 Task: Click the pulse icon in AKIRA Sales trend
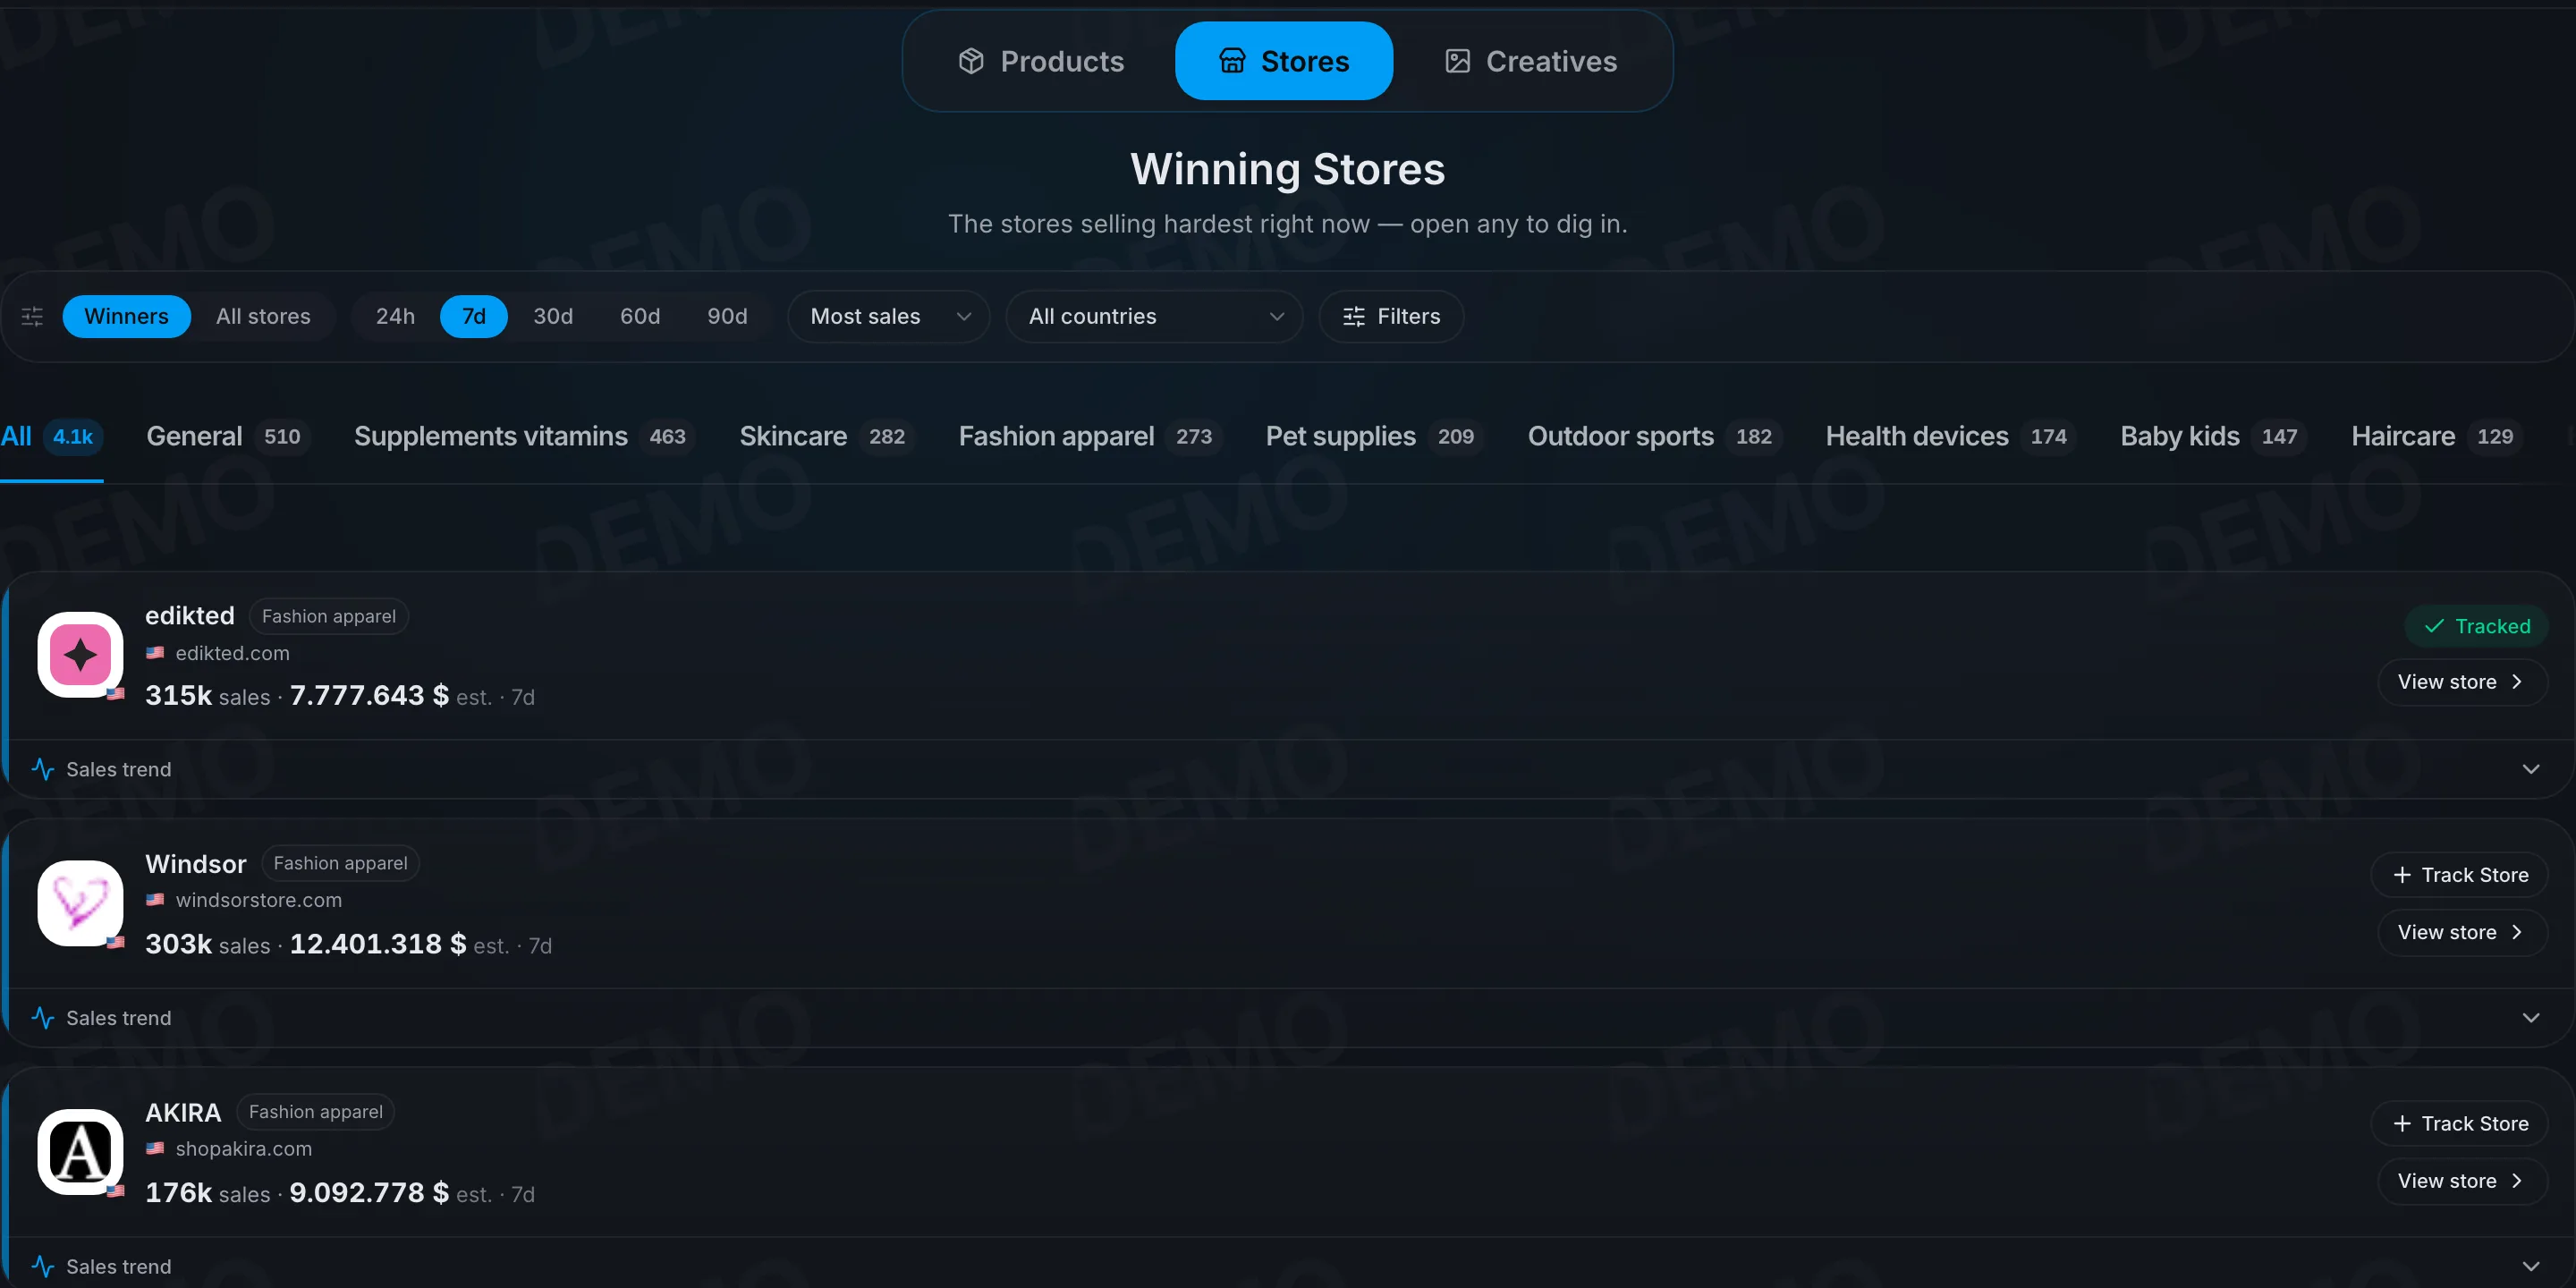[43, 1266]
